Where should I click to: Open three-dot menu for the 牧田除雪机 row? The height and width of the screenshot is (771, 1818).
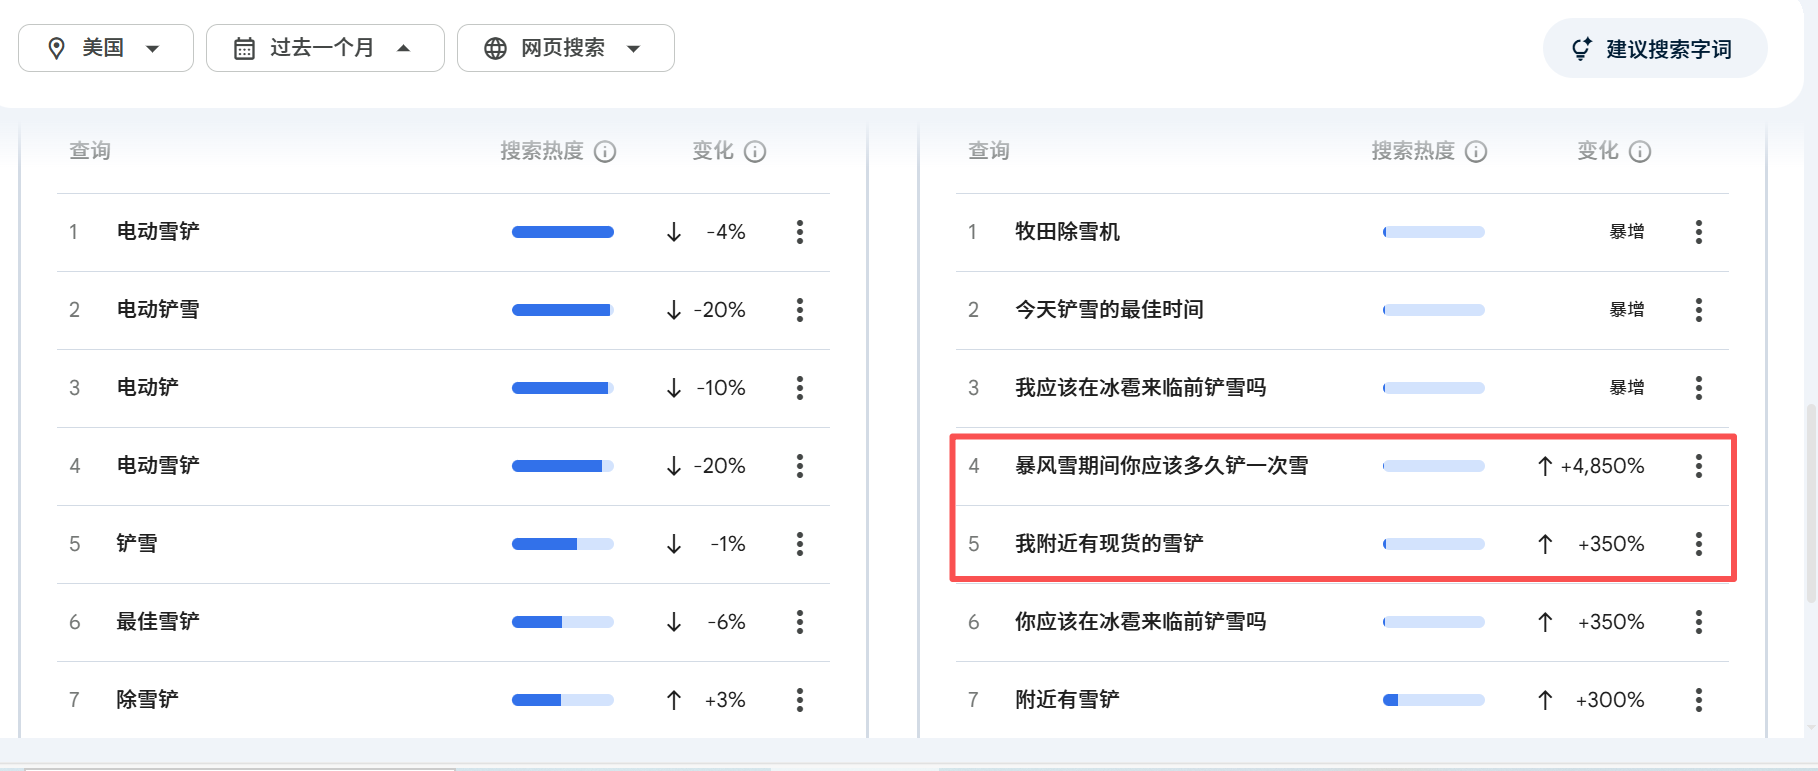click(1698, 232)
